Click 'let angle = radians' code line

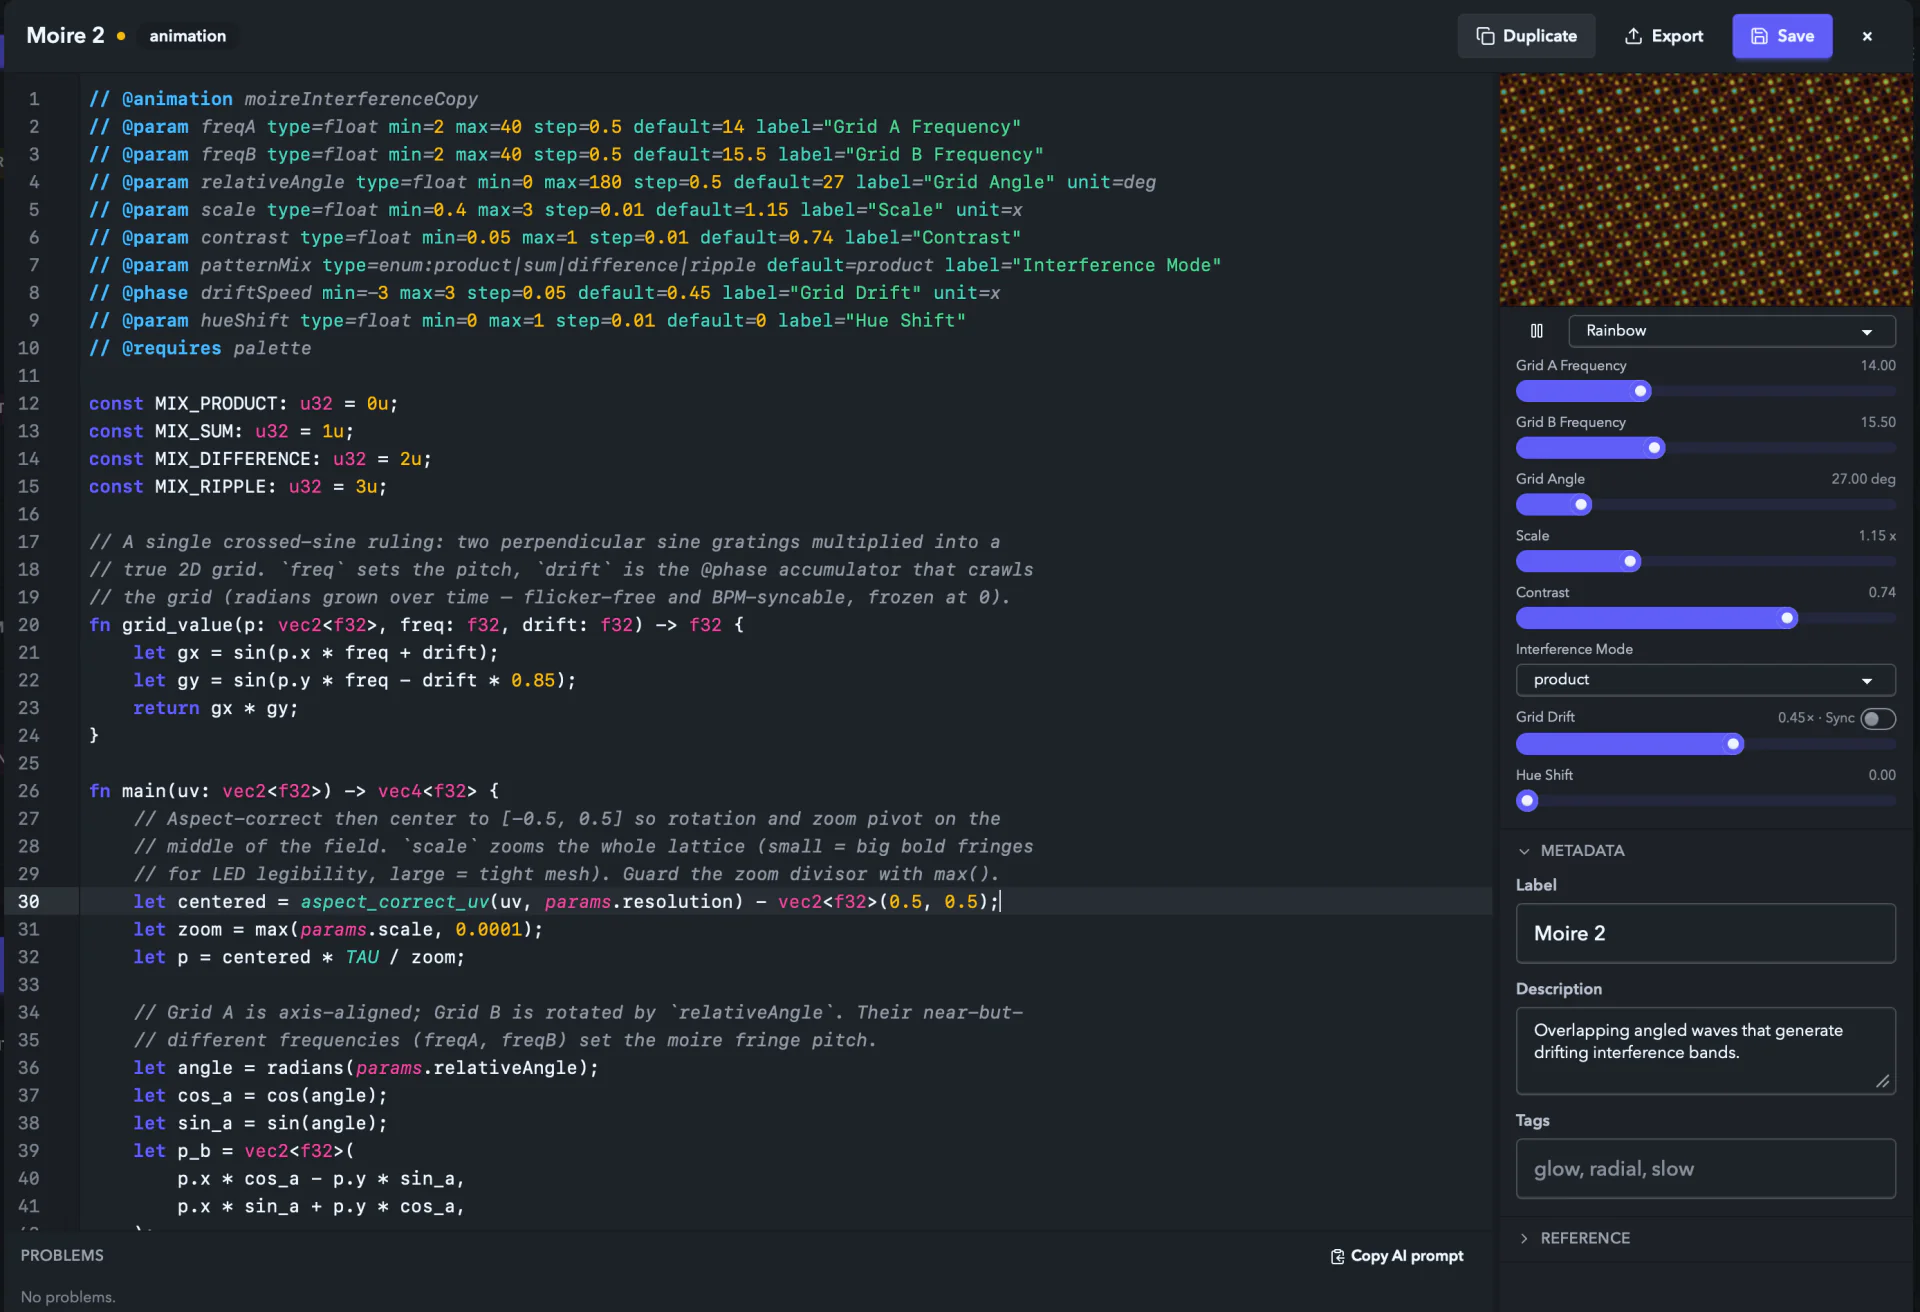click(x=366, y=1068)
